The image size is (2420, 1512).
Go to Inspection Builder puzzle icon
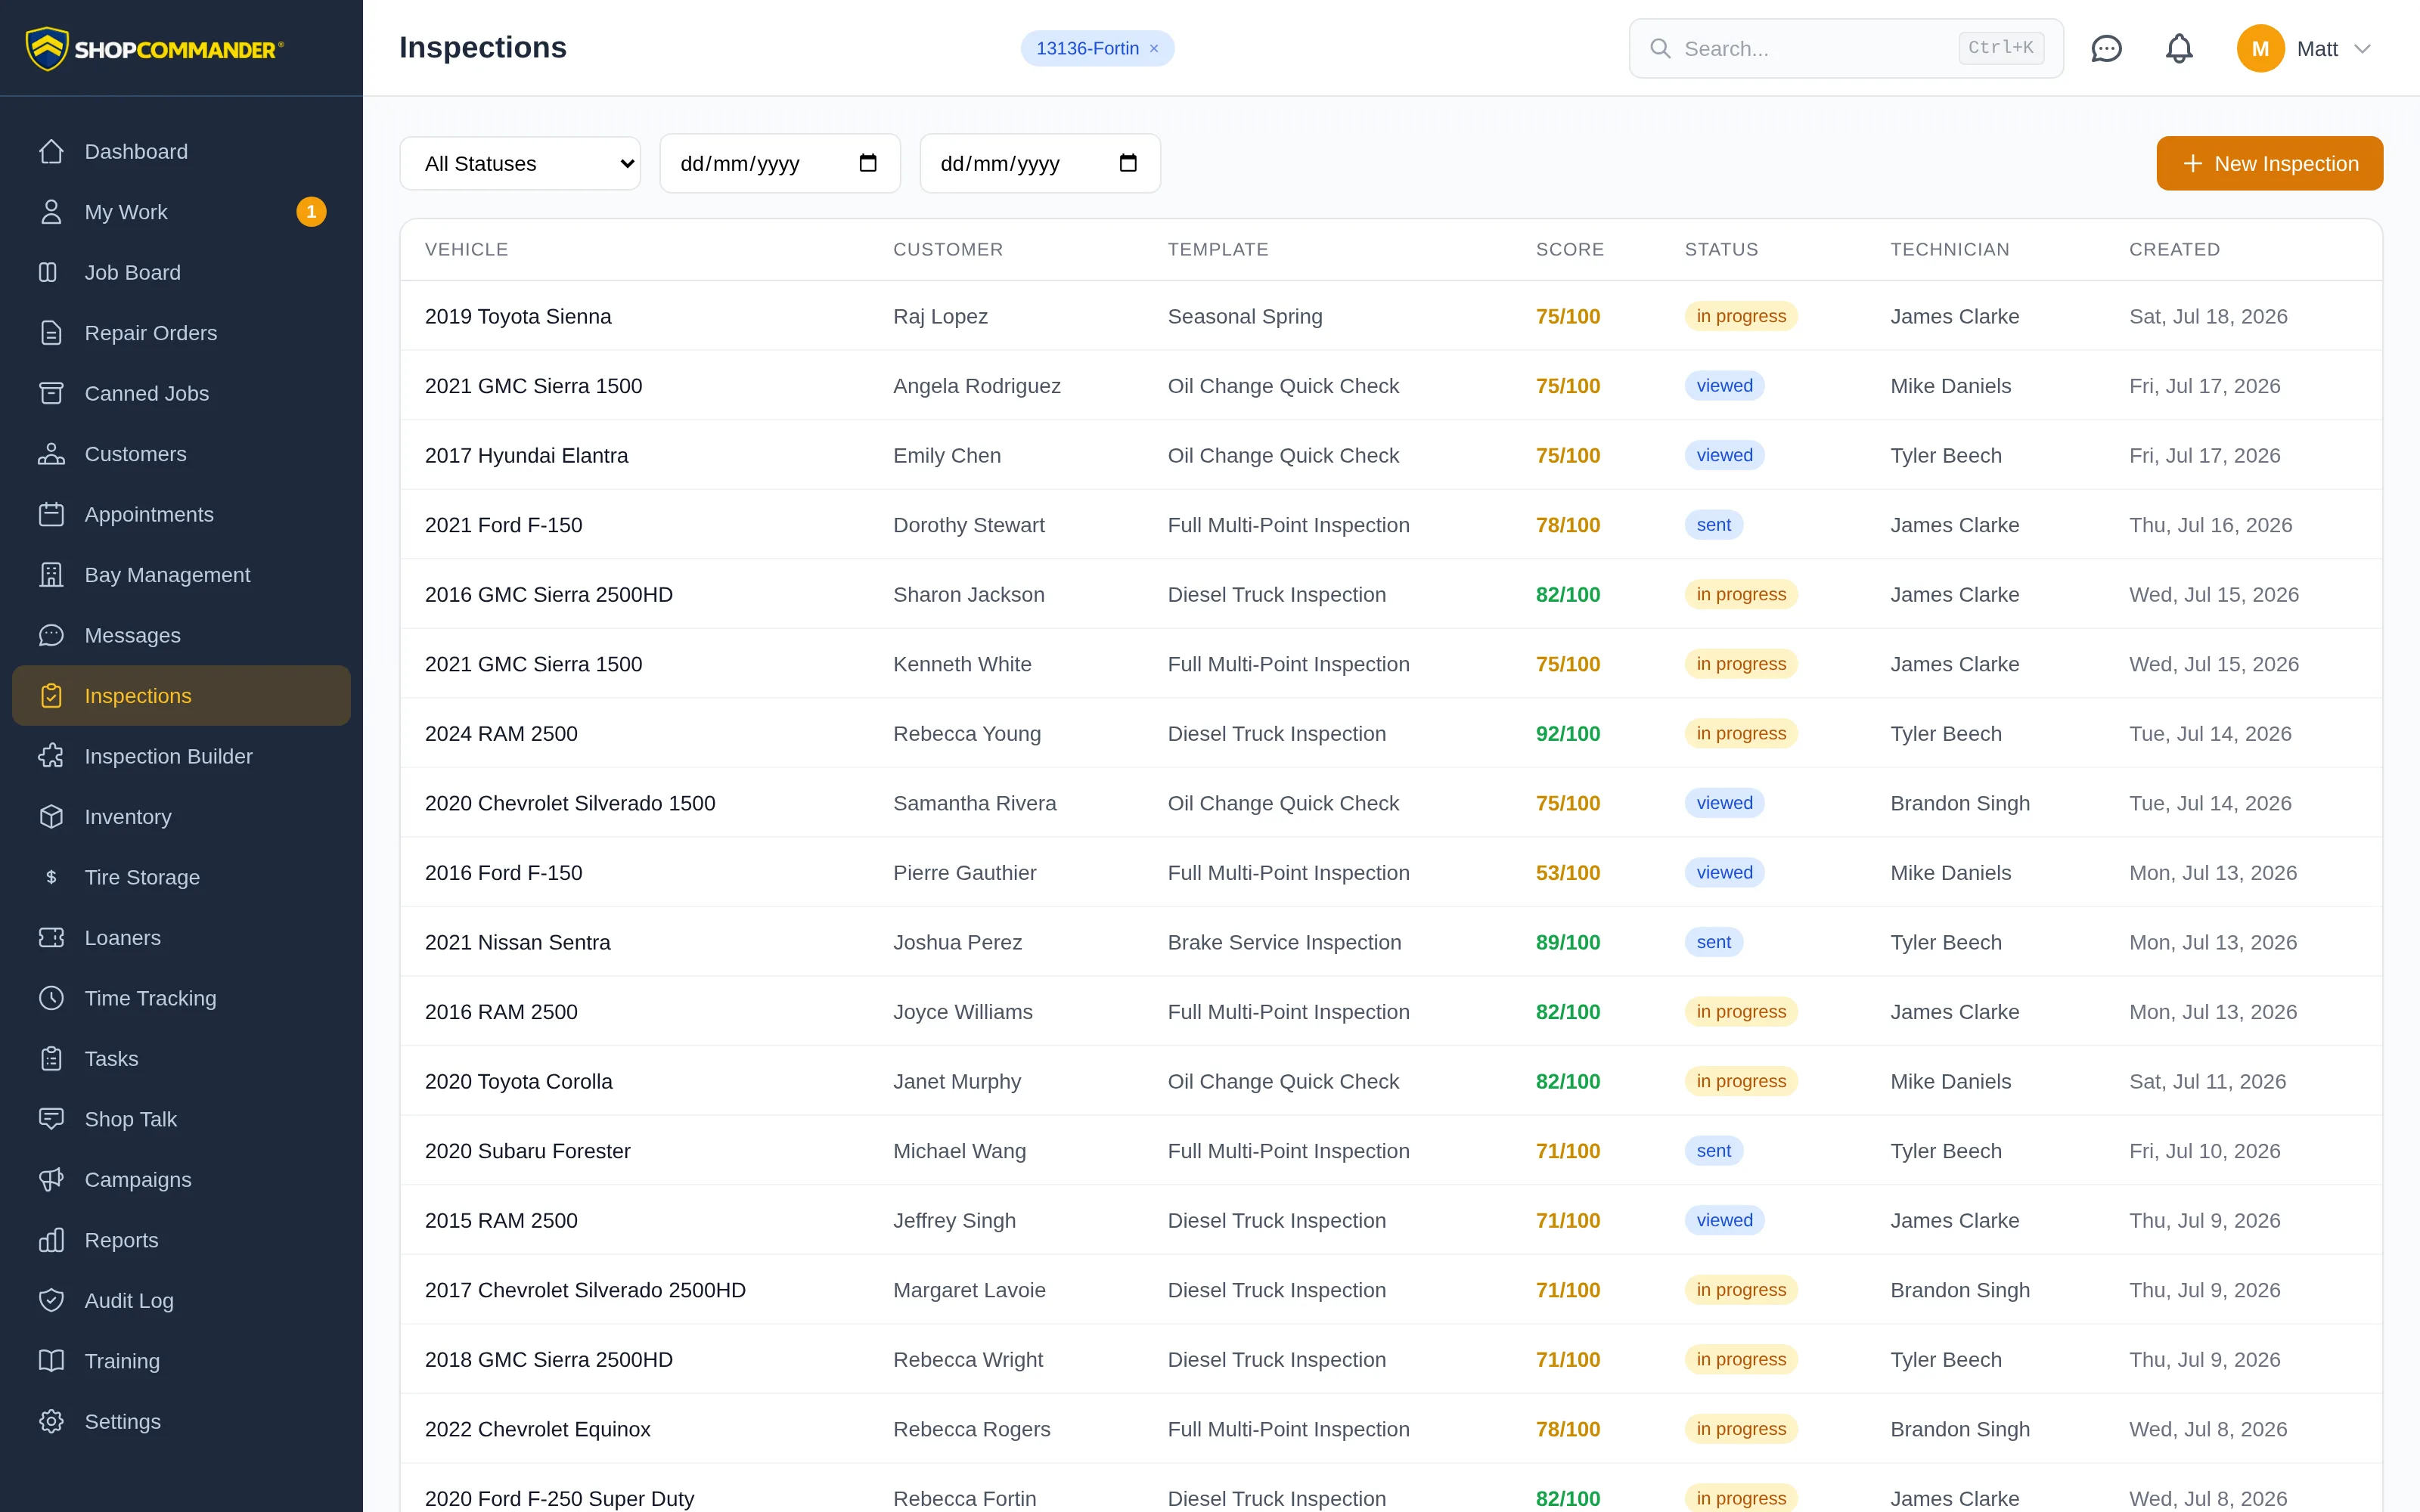pyautogui.click(x=51, y=756)
